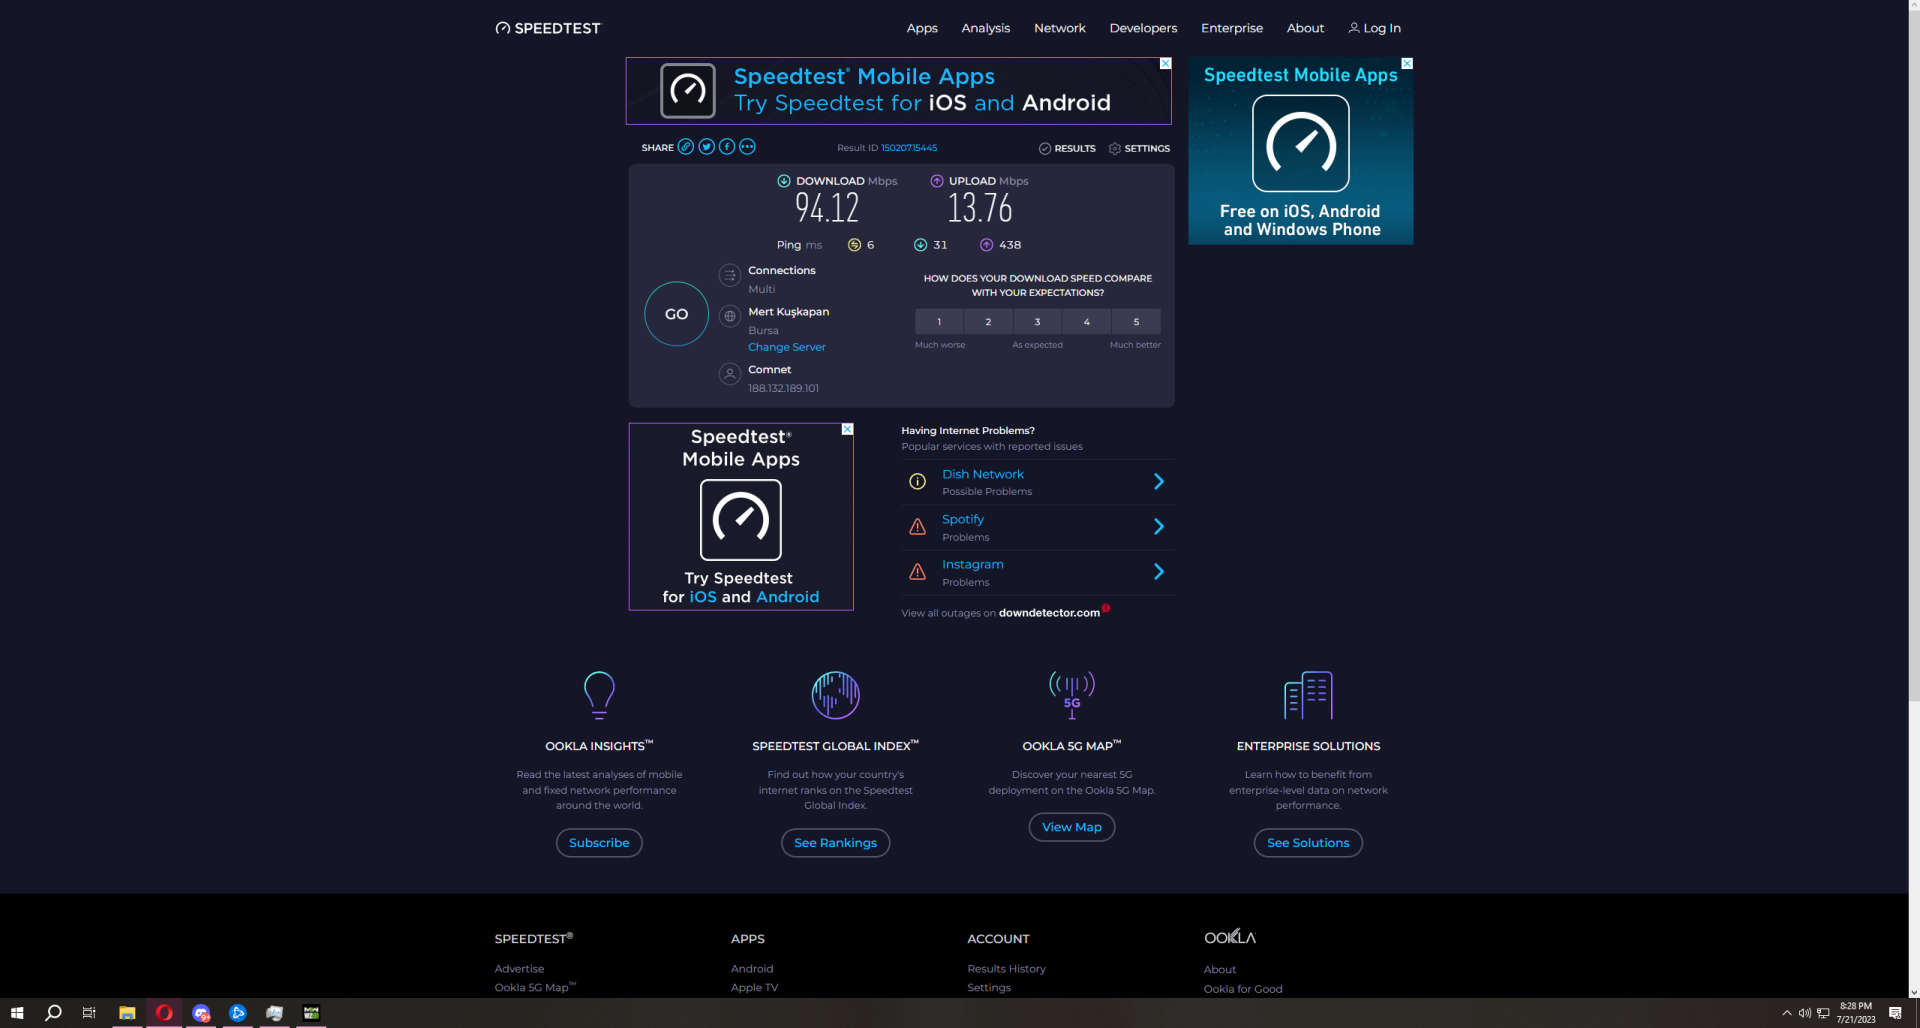Share the result on Facebook
This screenshot has height=1028, width=1920.
coord(727,147)
